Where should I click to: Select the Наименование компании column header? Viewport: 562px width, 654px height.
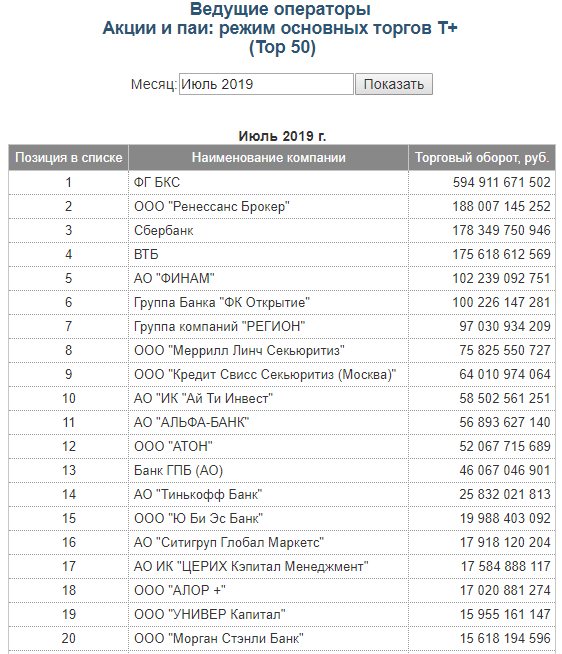pyautogui.click(x=268, y=158)
